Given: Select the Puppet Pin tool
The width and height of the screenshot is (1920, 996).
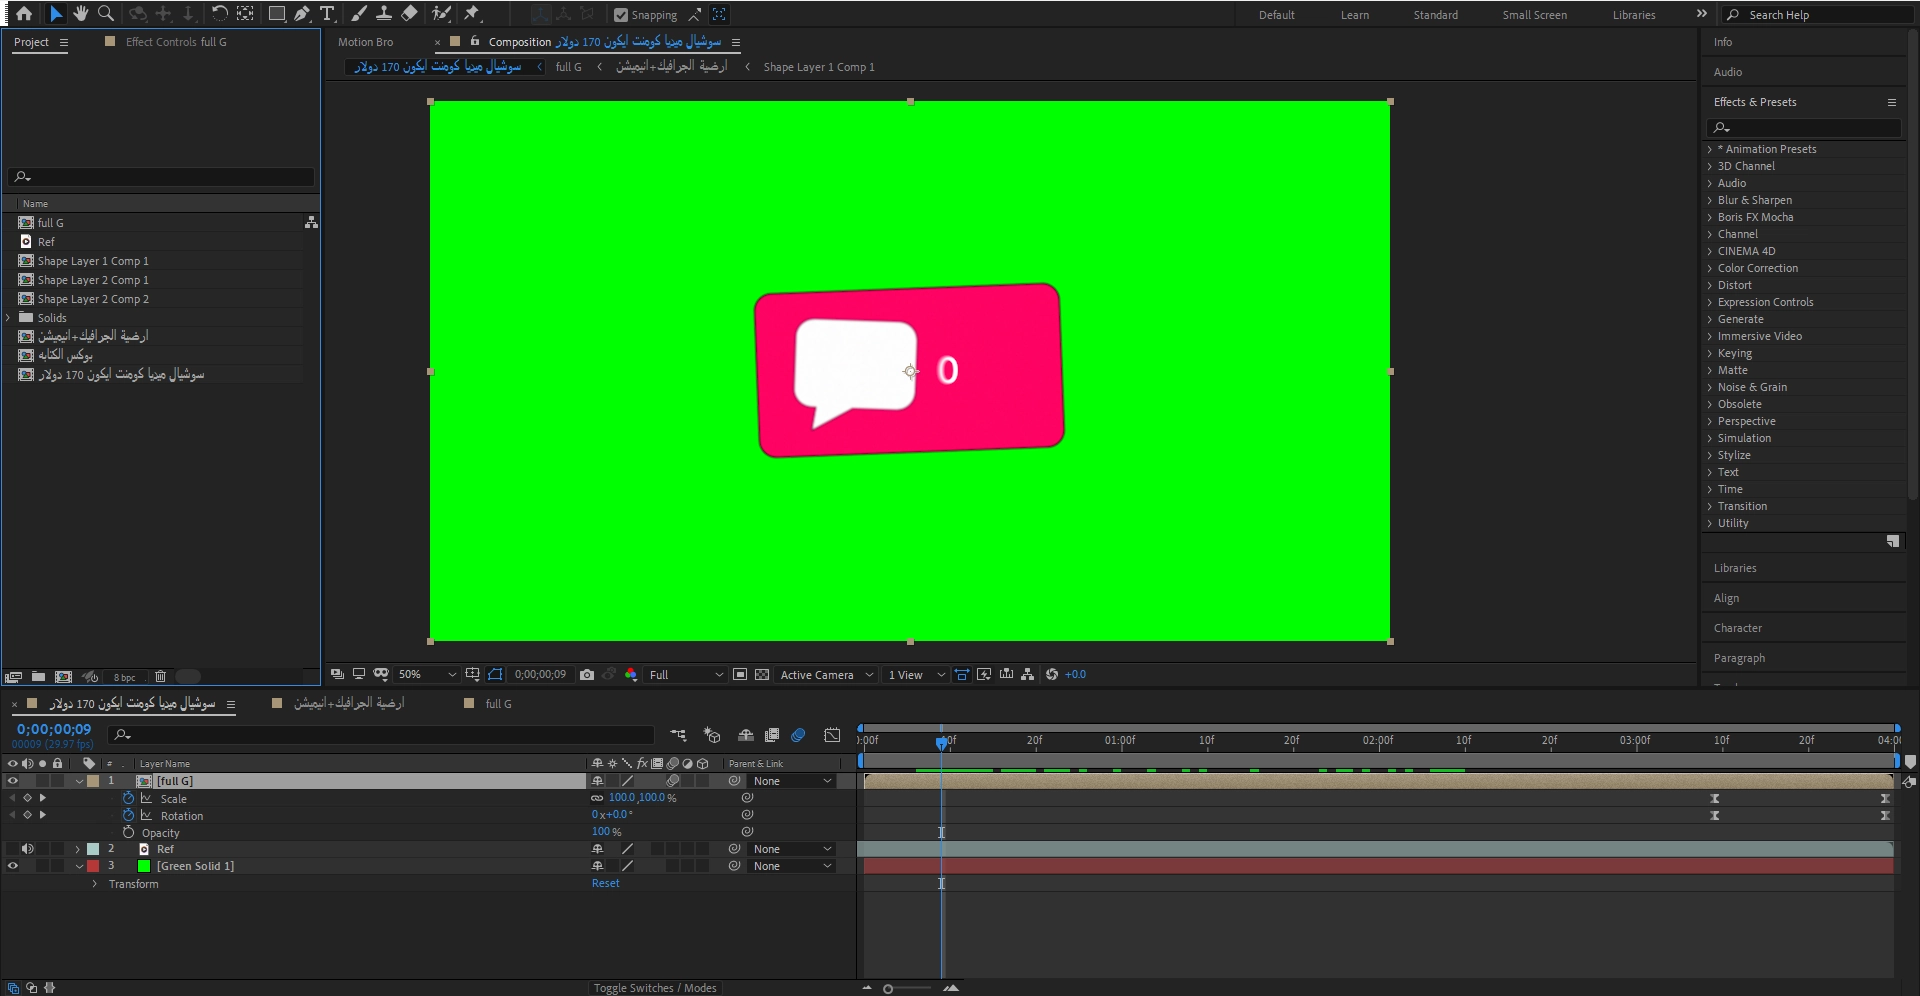Looking at the screenshot, I should (472, 14).
